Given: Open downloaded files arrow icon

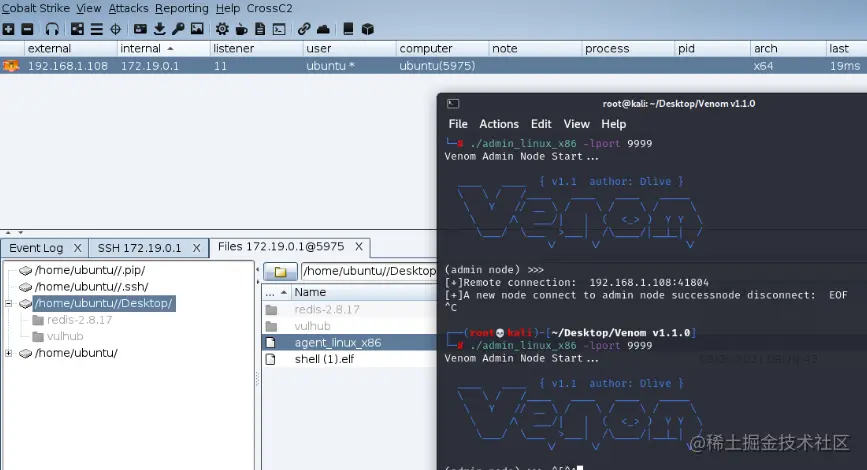Looking at the screenshot, I should [160, 29].
